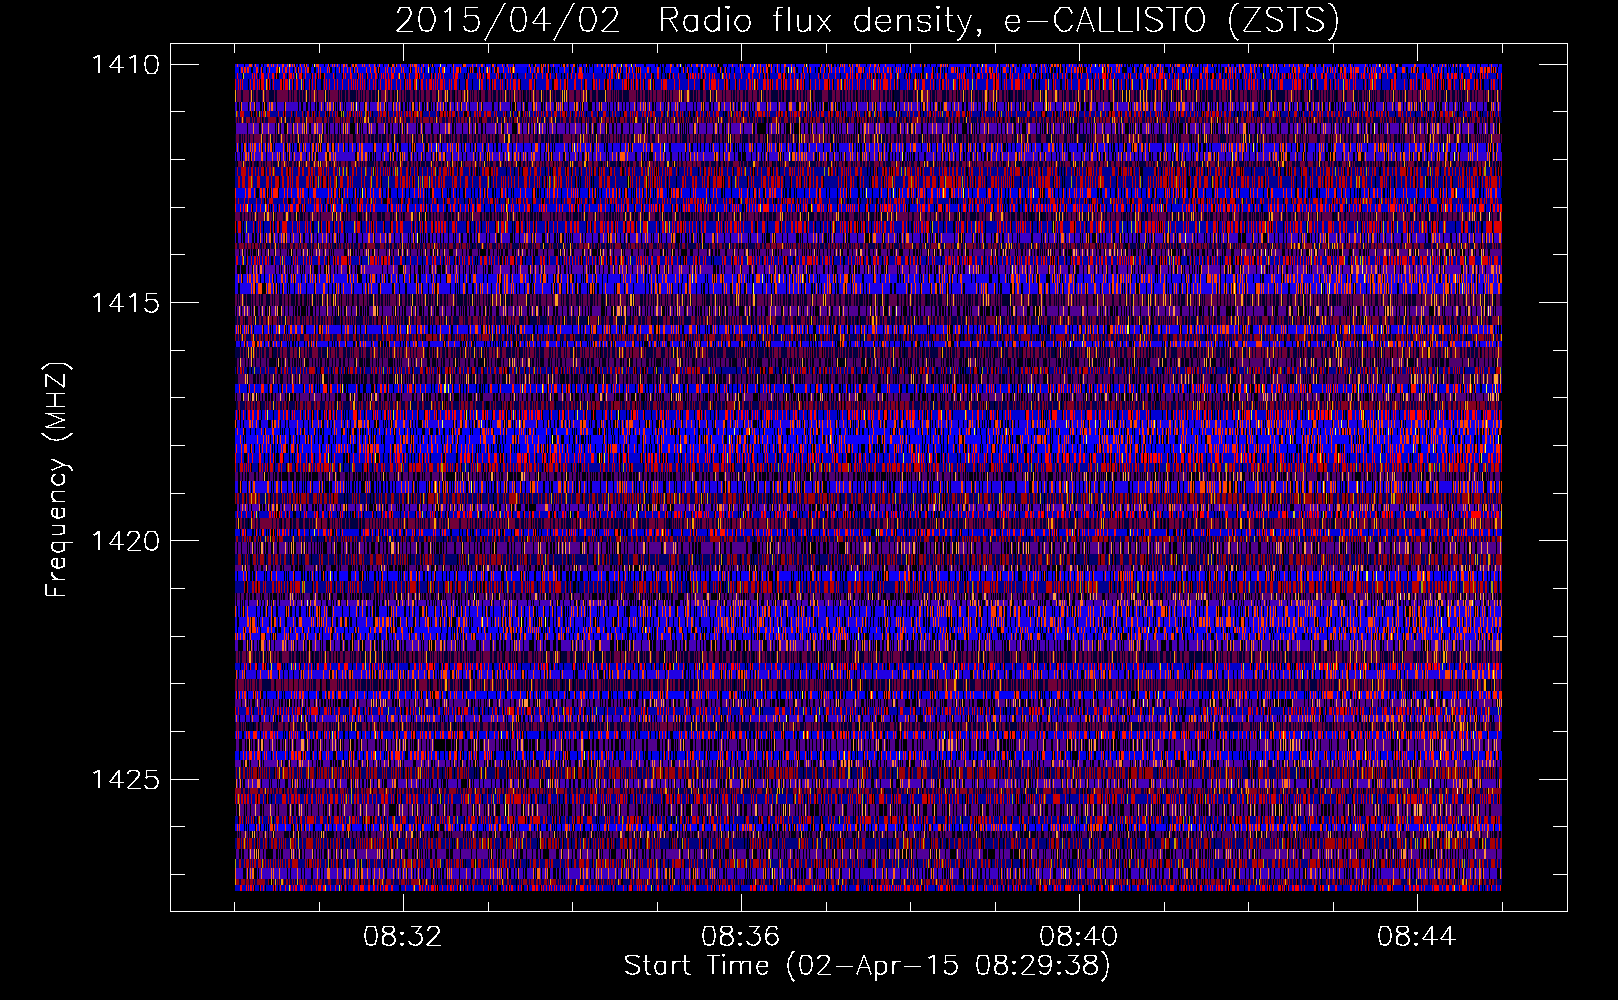Click the 1425 frequency tick label
1618x1000 pixels.
point(125,779)
